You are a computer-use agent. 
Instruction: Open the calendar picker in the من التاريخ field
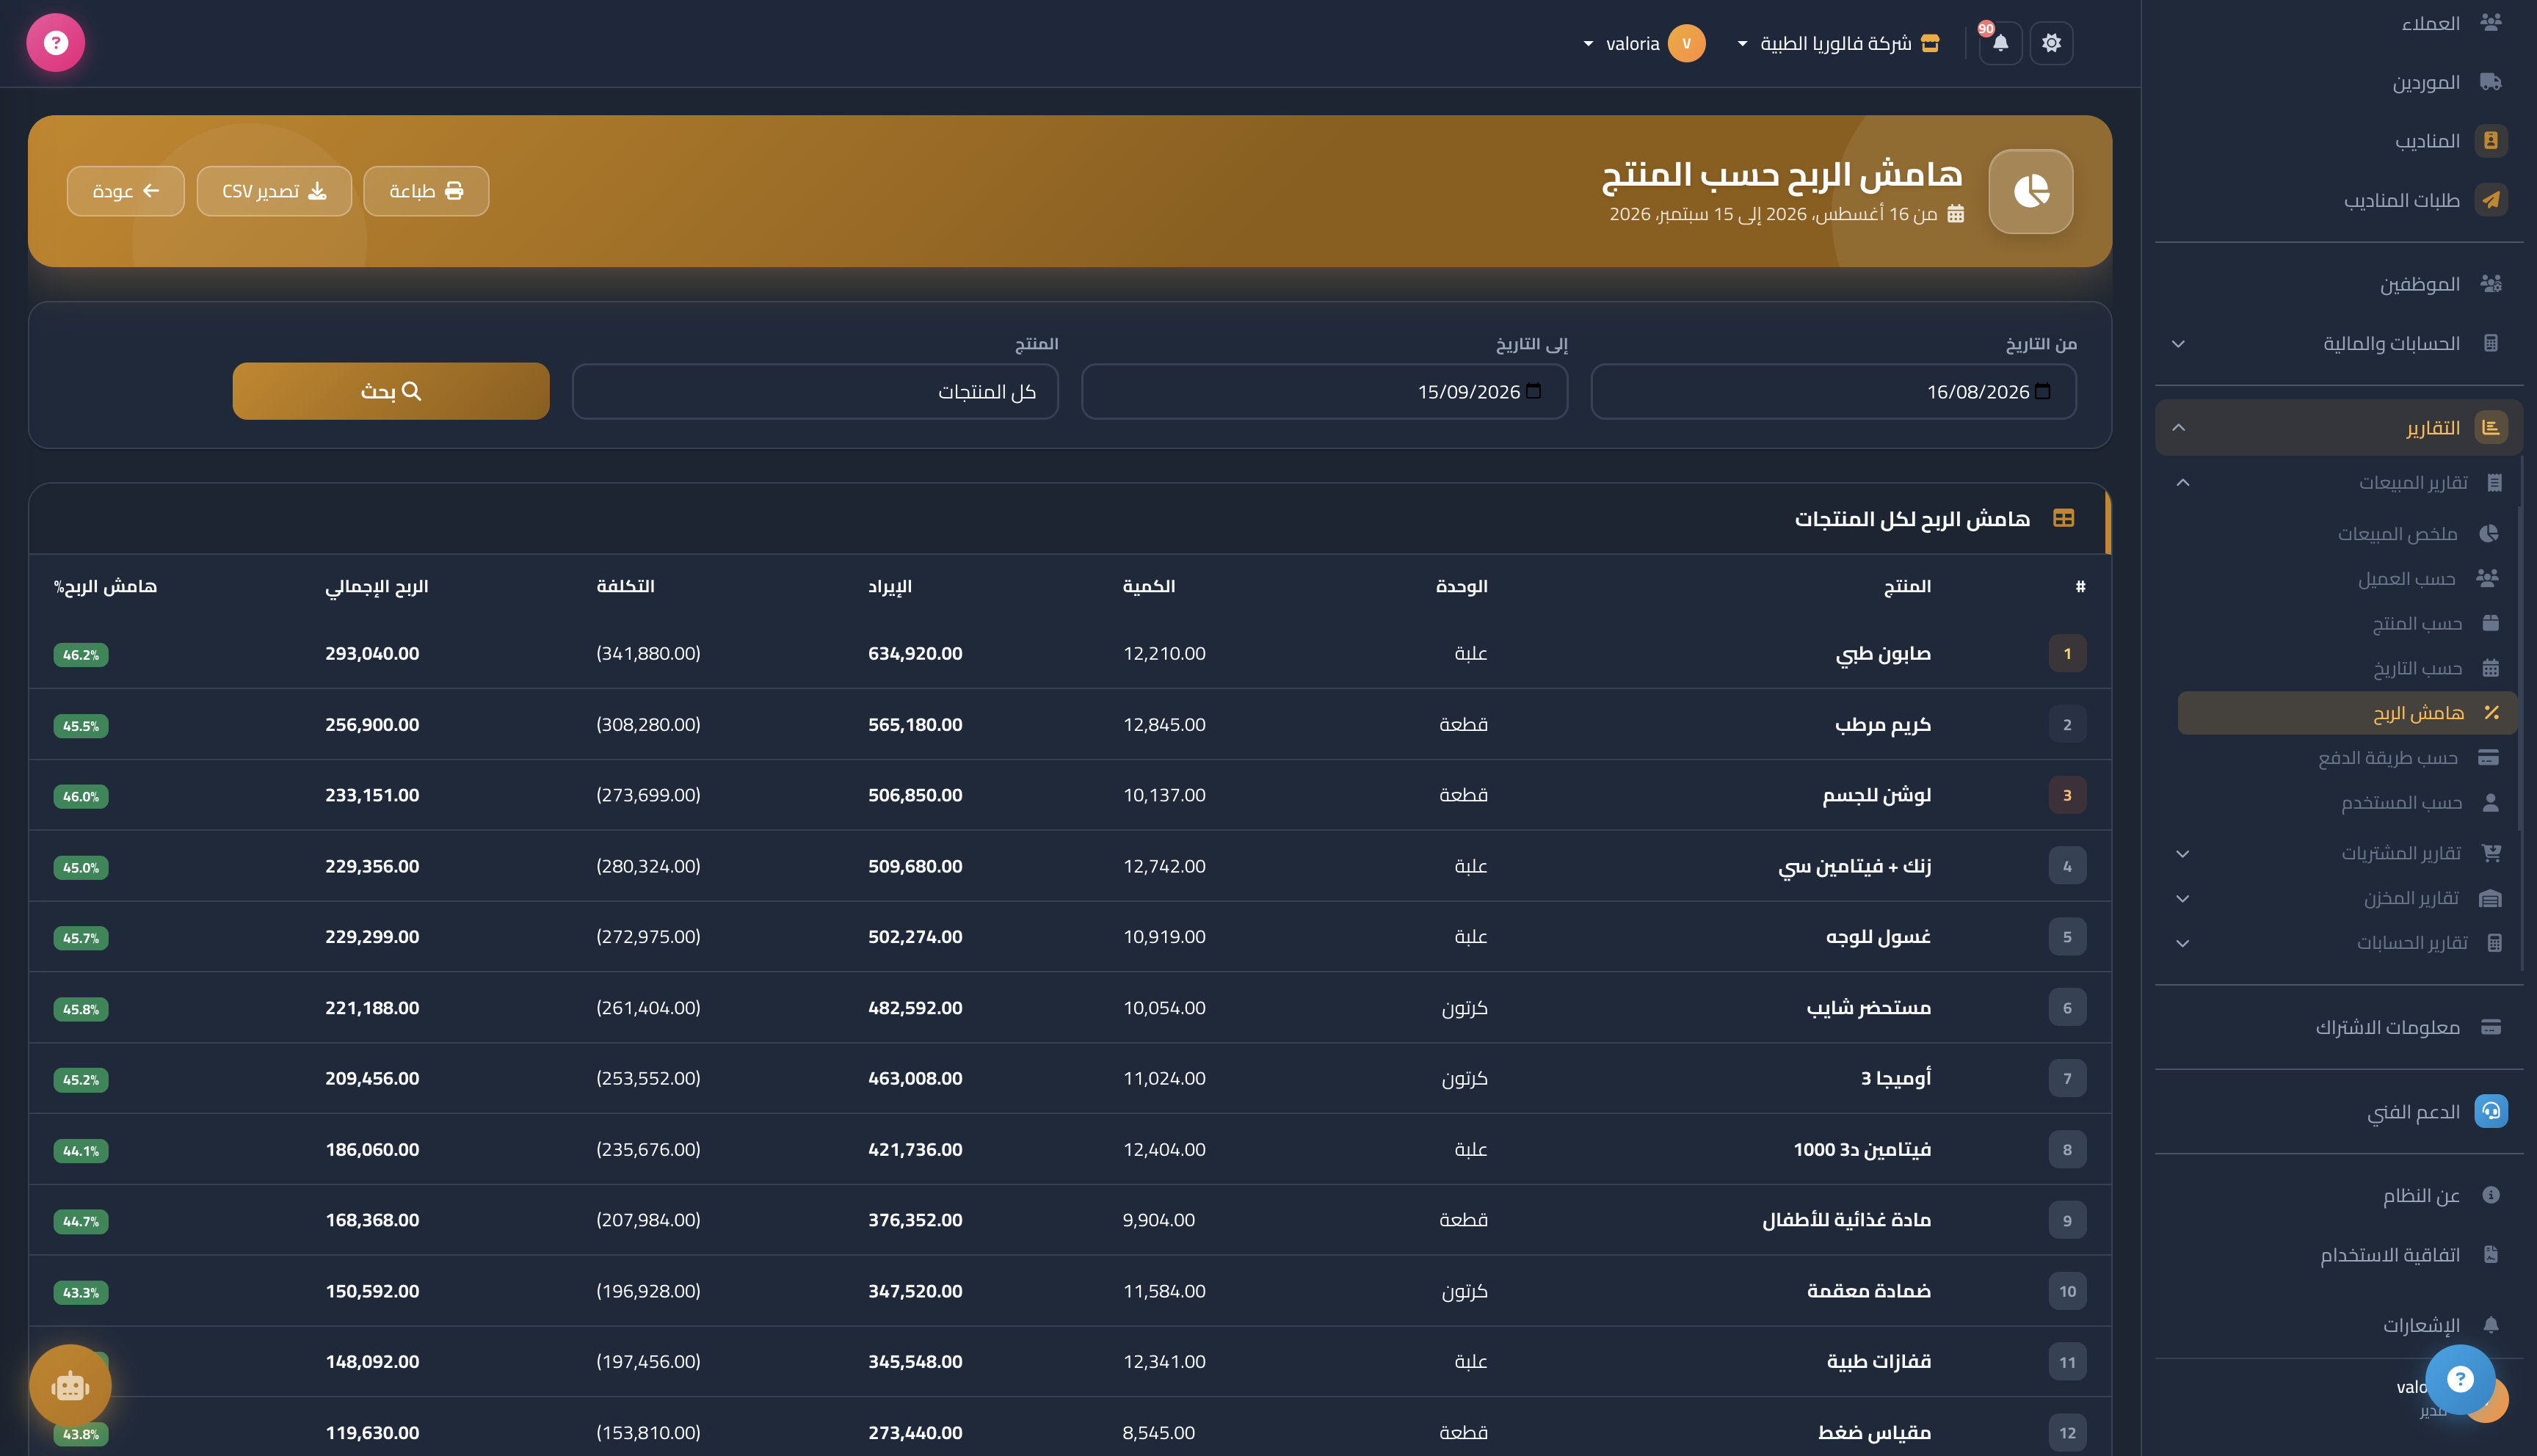pos(2043,391)
